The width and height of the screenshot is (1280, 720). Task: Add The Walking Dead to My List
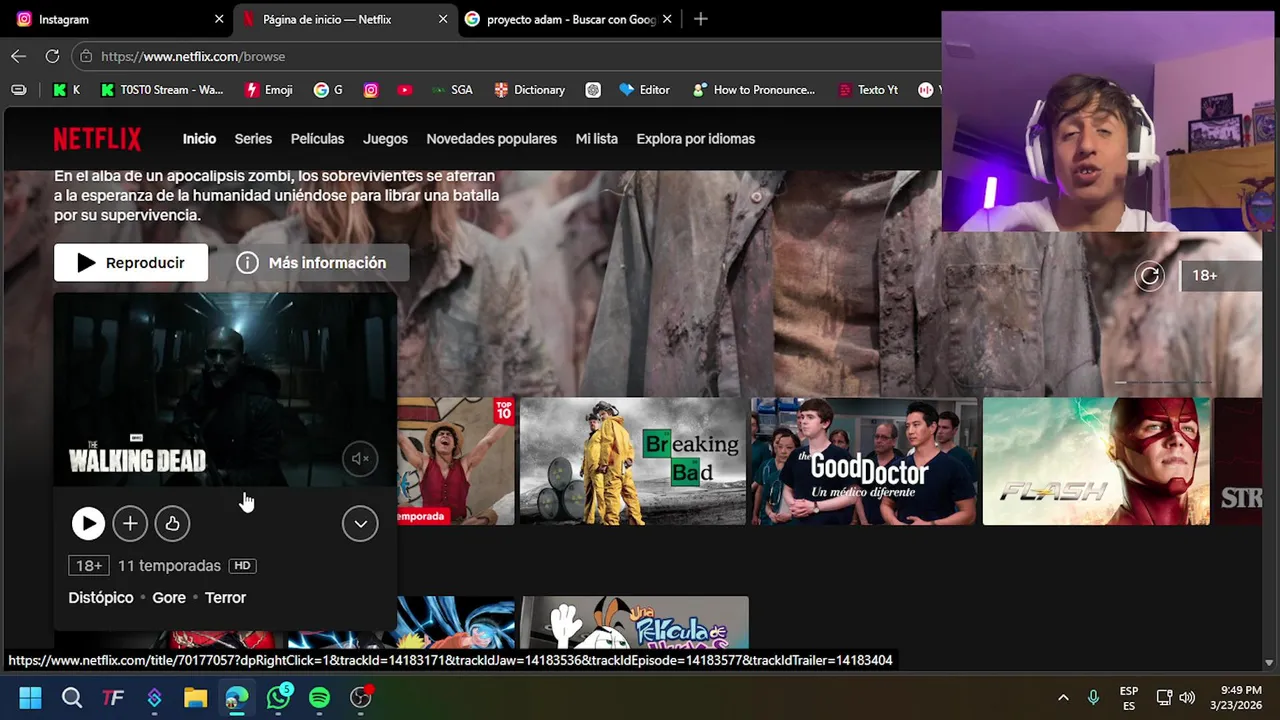130,523
